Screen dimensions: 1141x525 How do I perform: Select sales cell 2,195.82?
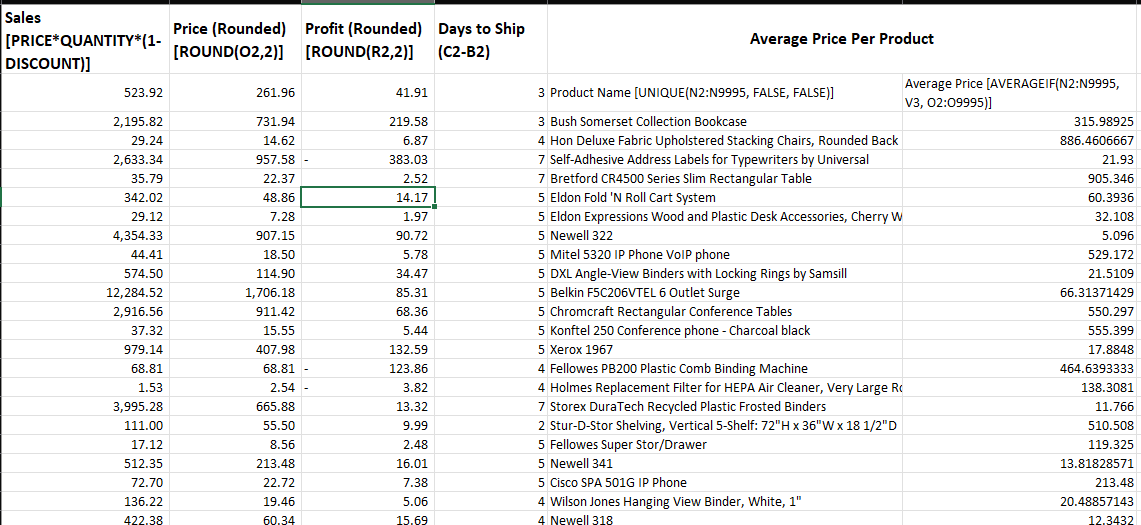coord(84,122)
